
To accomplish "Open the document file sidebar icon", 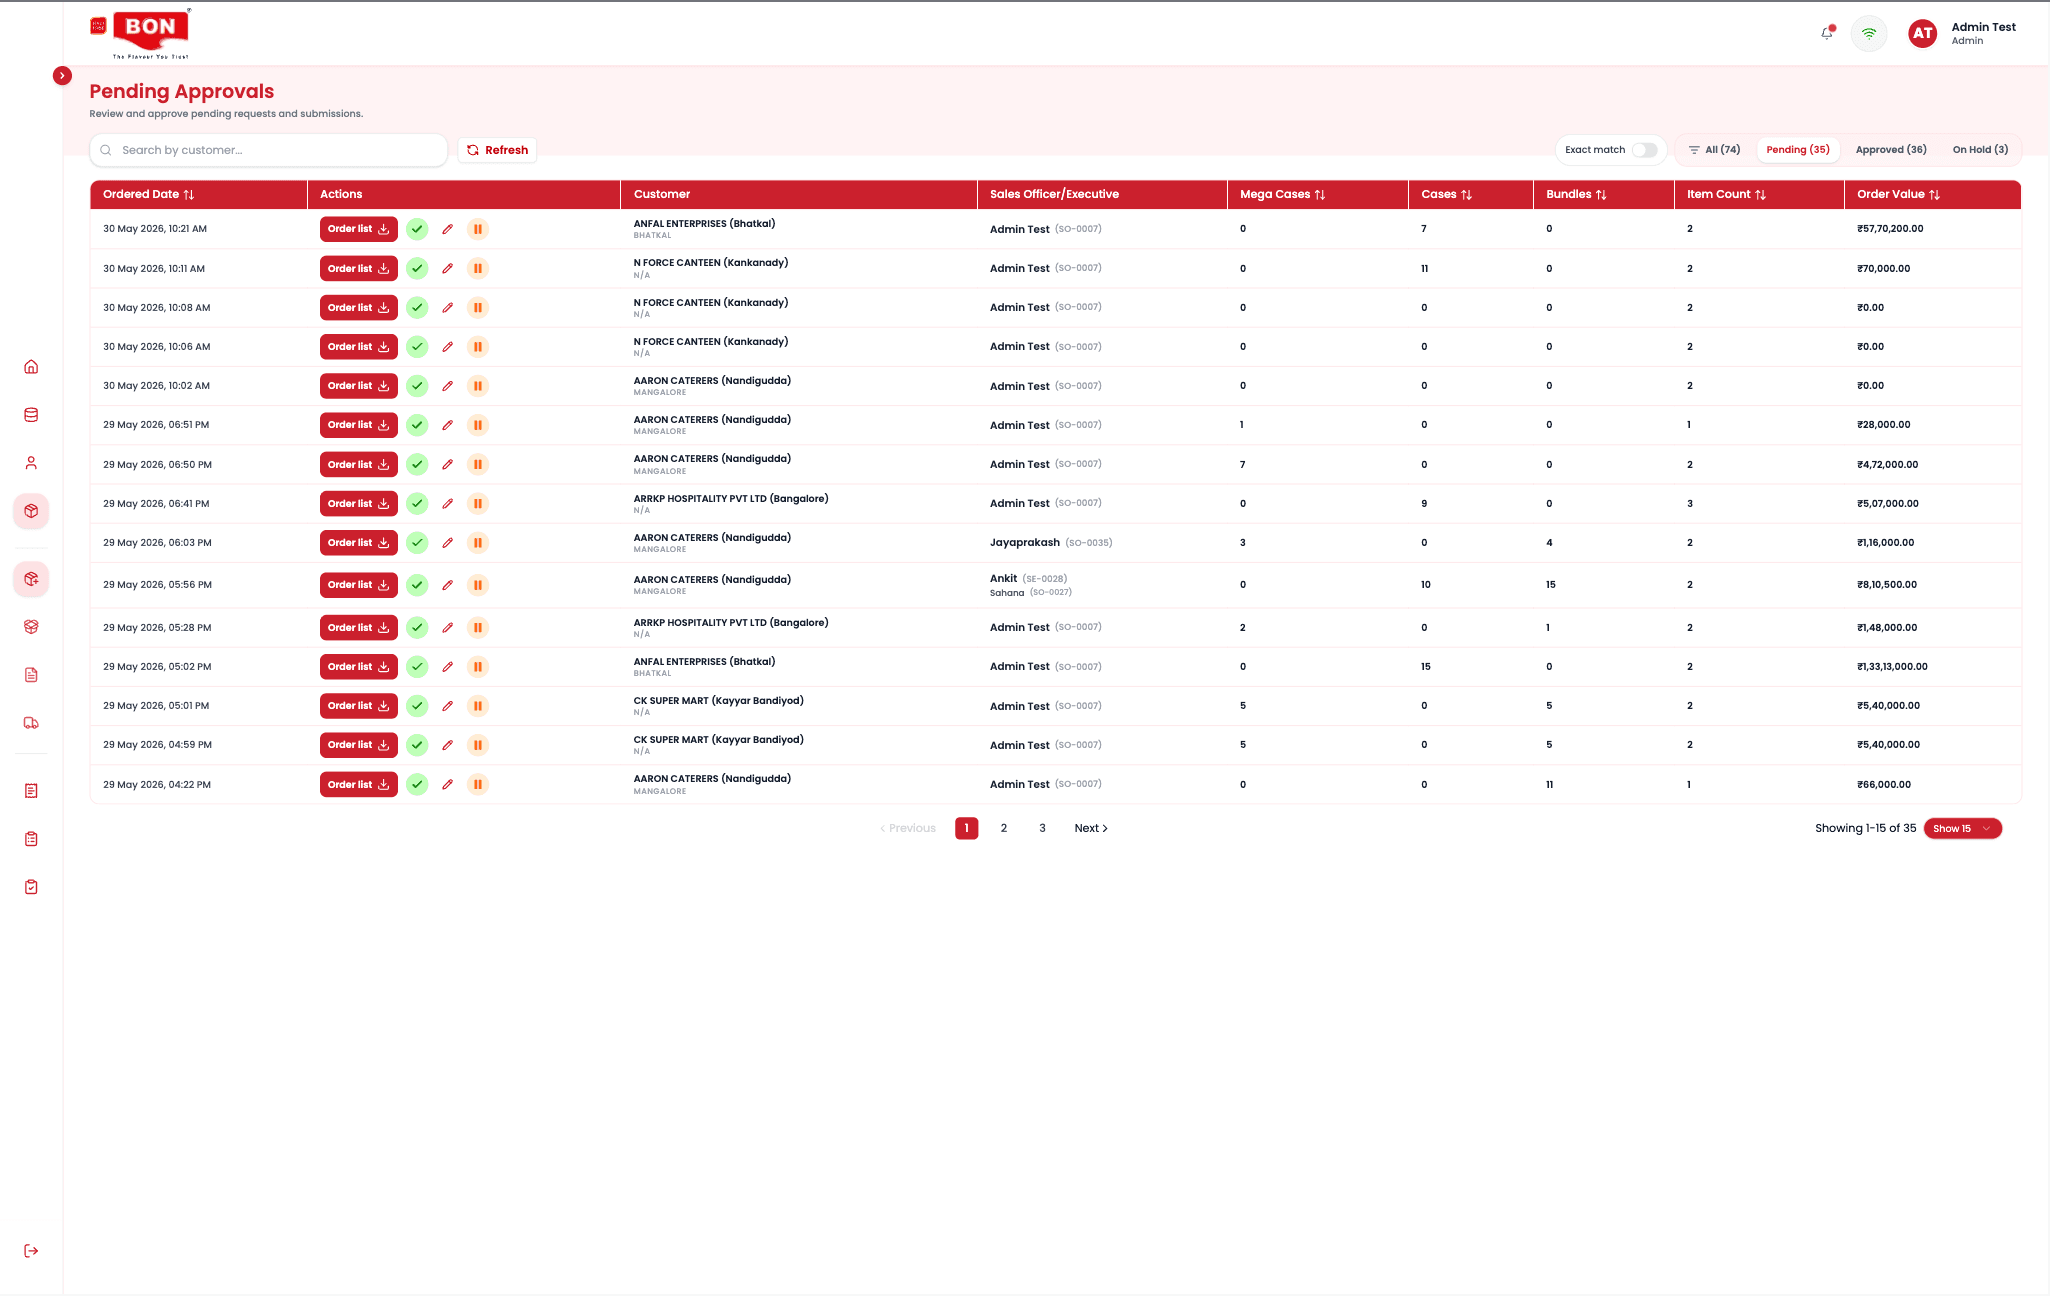I will [31, 675].
